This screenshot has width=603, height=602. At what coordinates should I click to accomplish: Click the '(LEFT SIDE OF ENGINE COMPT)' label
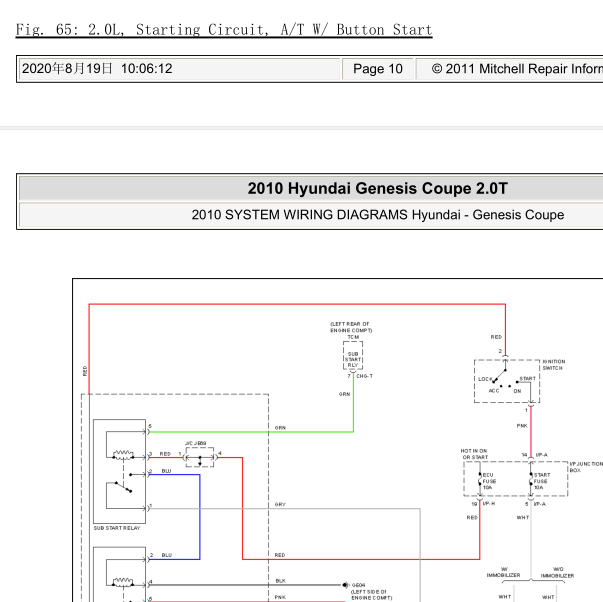coord(371,595)
